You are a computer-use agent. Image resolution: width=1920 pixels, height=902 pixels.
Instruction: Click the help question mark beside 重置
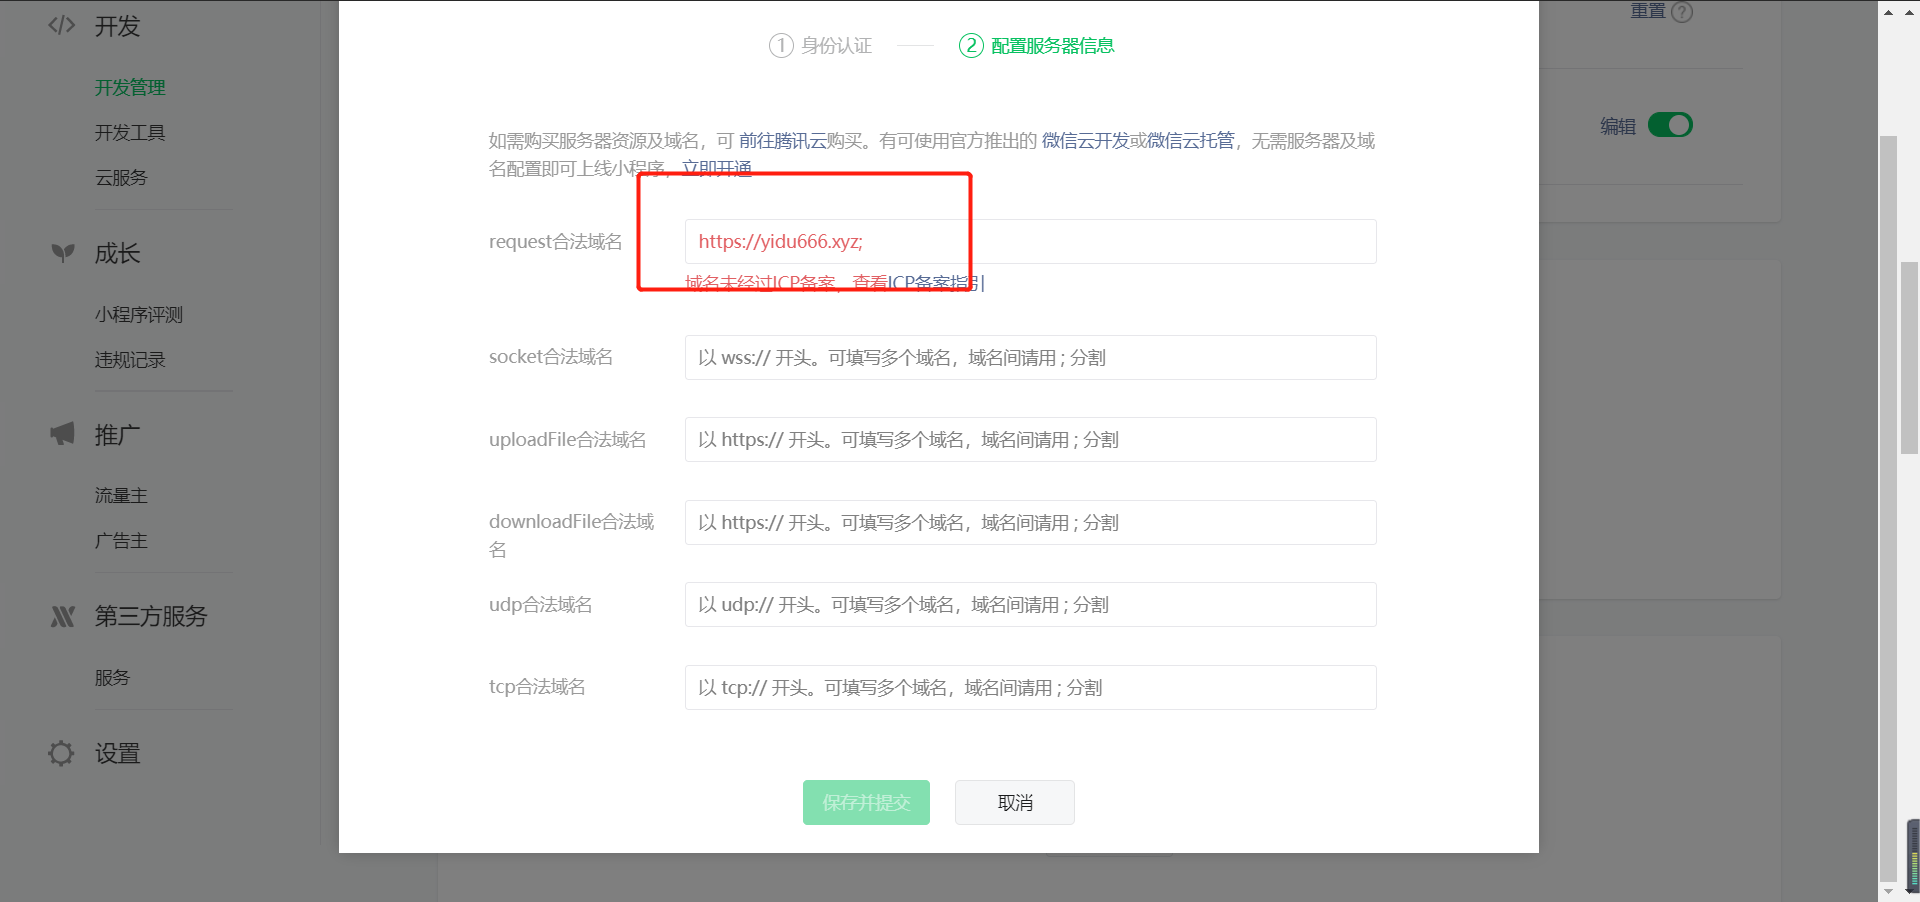tap(1682, 12)
